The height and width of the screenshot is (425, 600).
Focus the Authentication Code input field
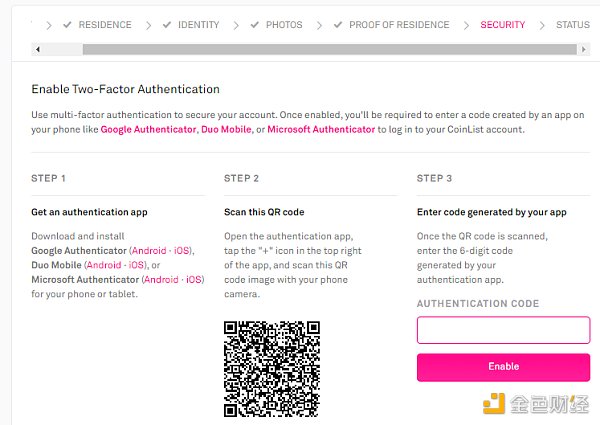click(503, 330)
